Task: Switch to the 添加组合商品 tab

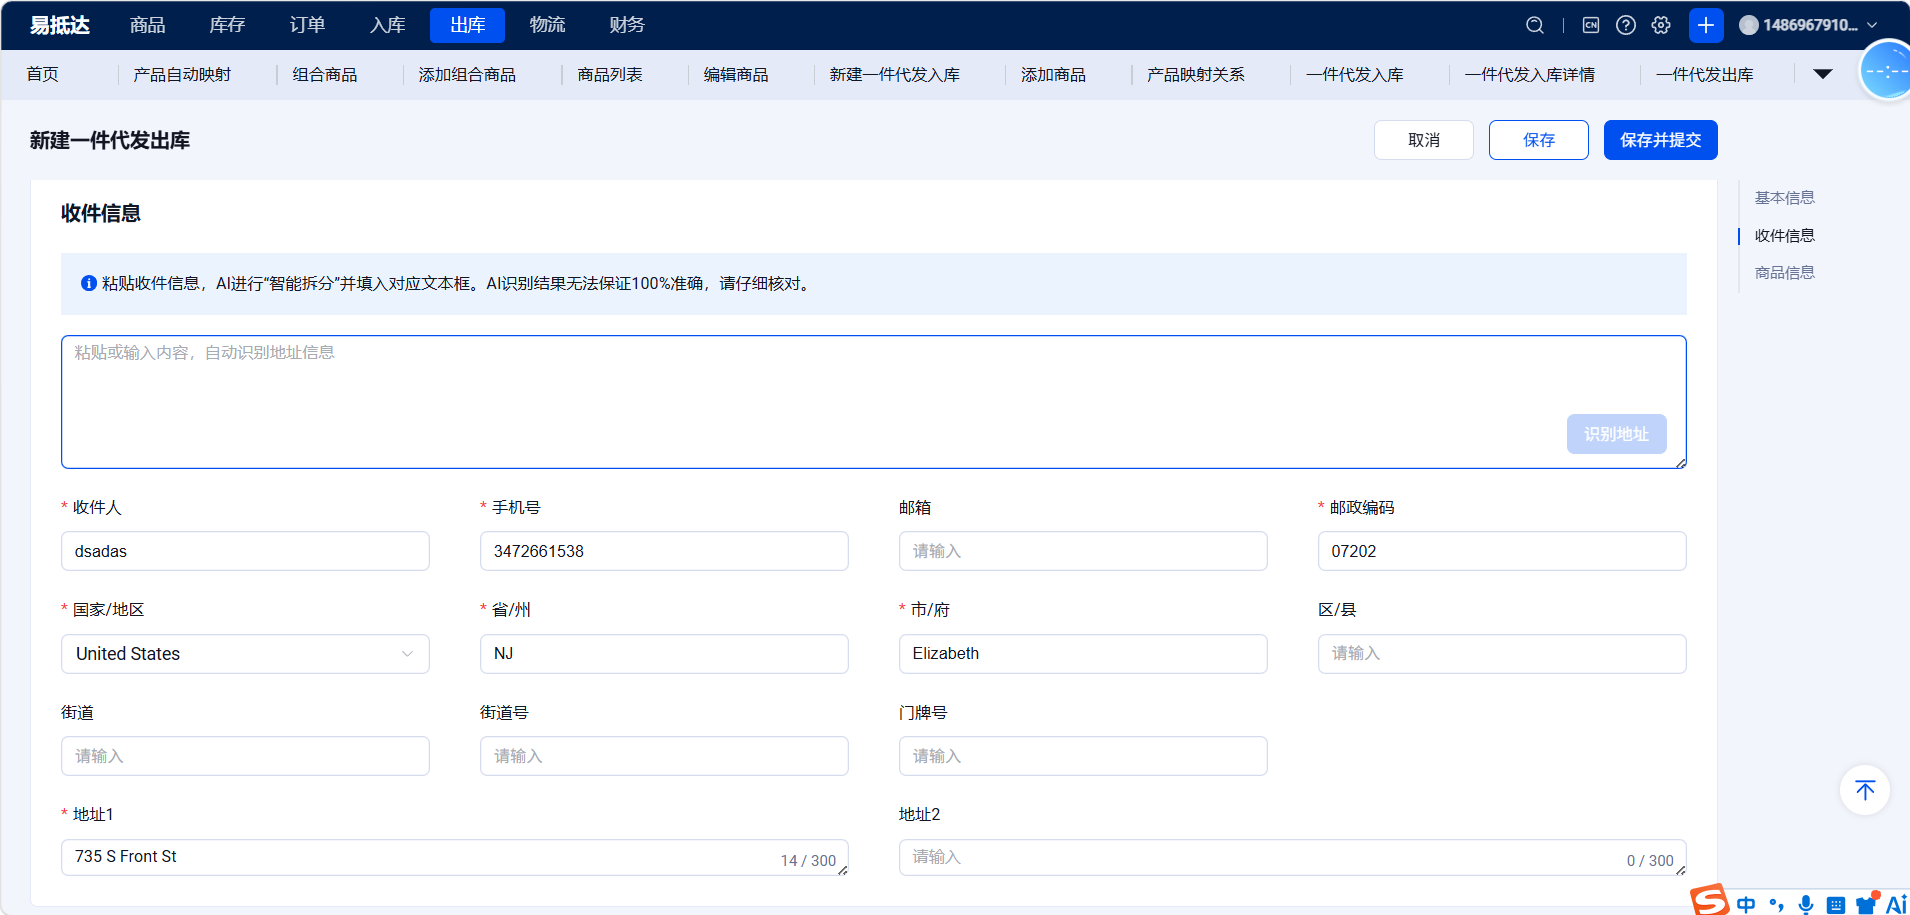Action: tap(467, 74)
